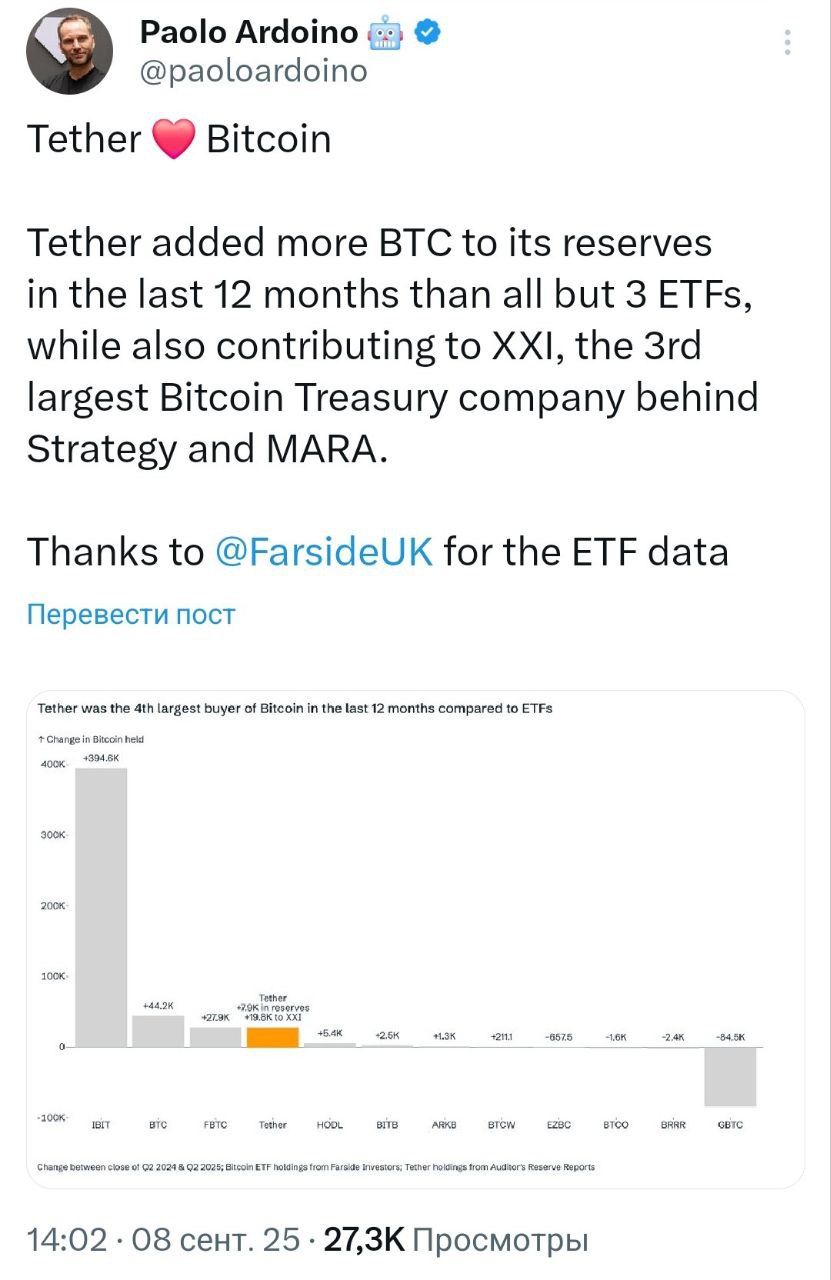Open the 27,3K Просмотры view count
This screenshot has height=1280, width=831.
(x=457, y=1240)
